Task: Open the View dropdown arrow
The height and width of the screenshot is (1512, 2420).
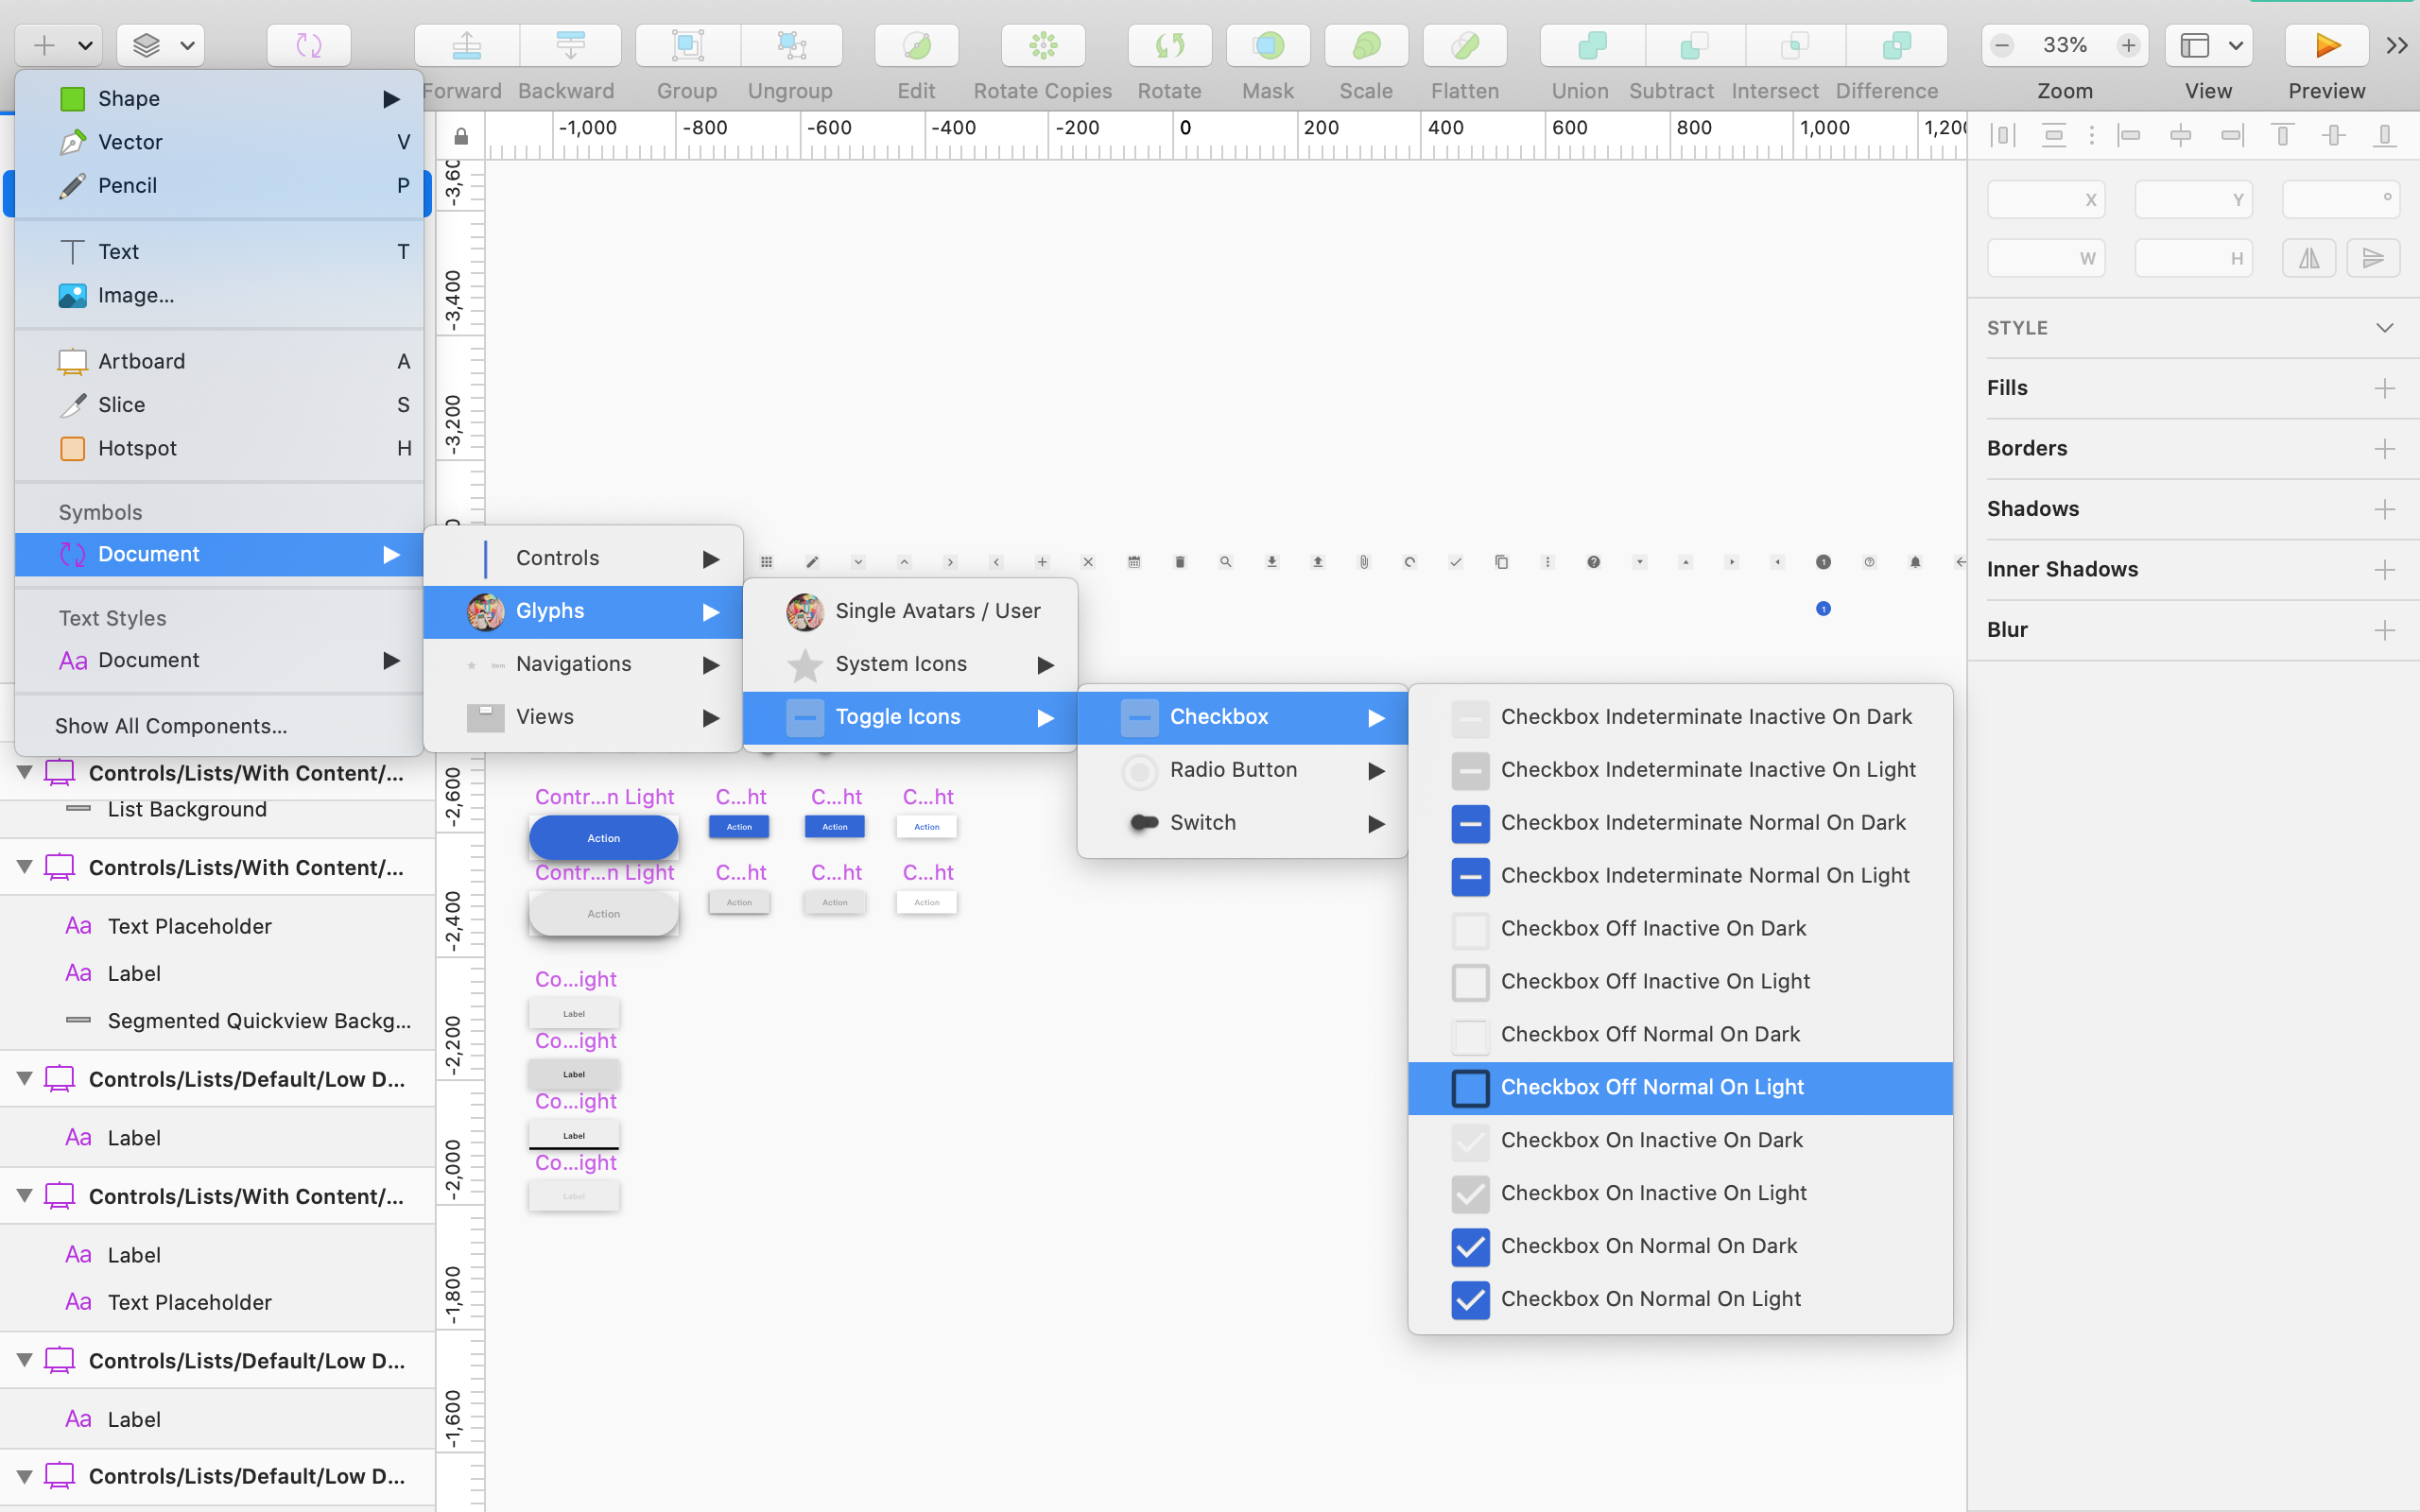Action: [x=2236, y=45]
